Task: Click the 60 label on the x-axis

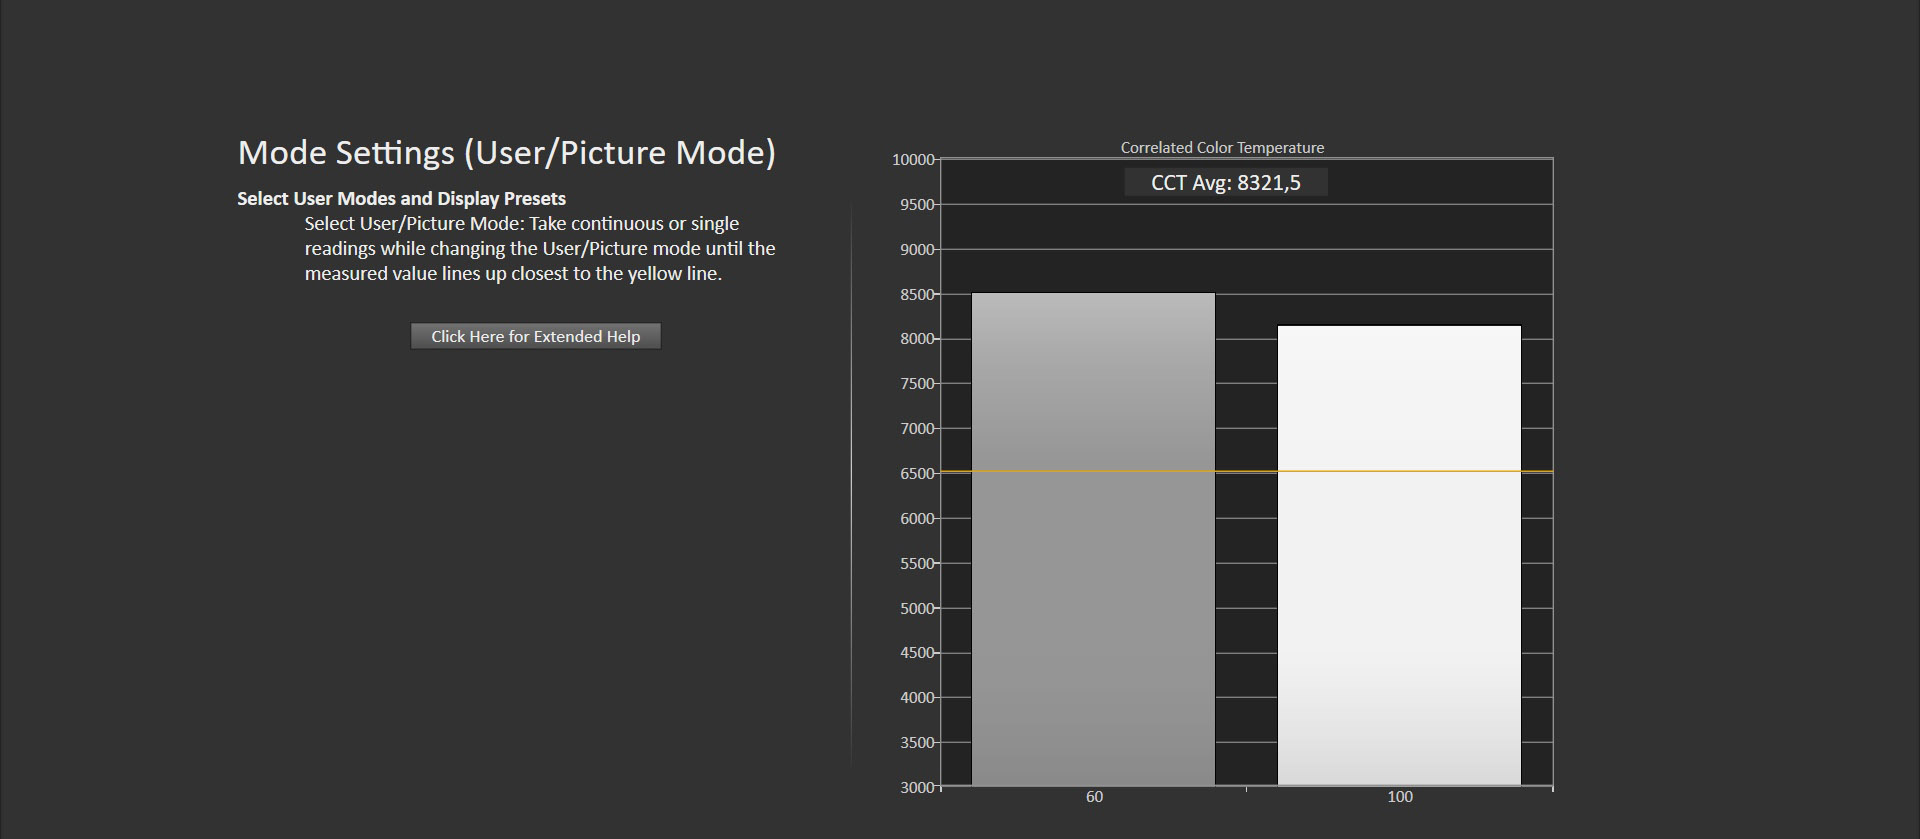Action: 1094,797
